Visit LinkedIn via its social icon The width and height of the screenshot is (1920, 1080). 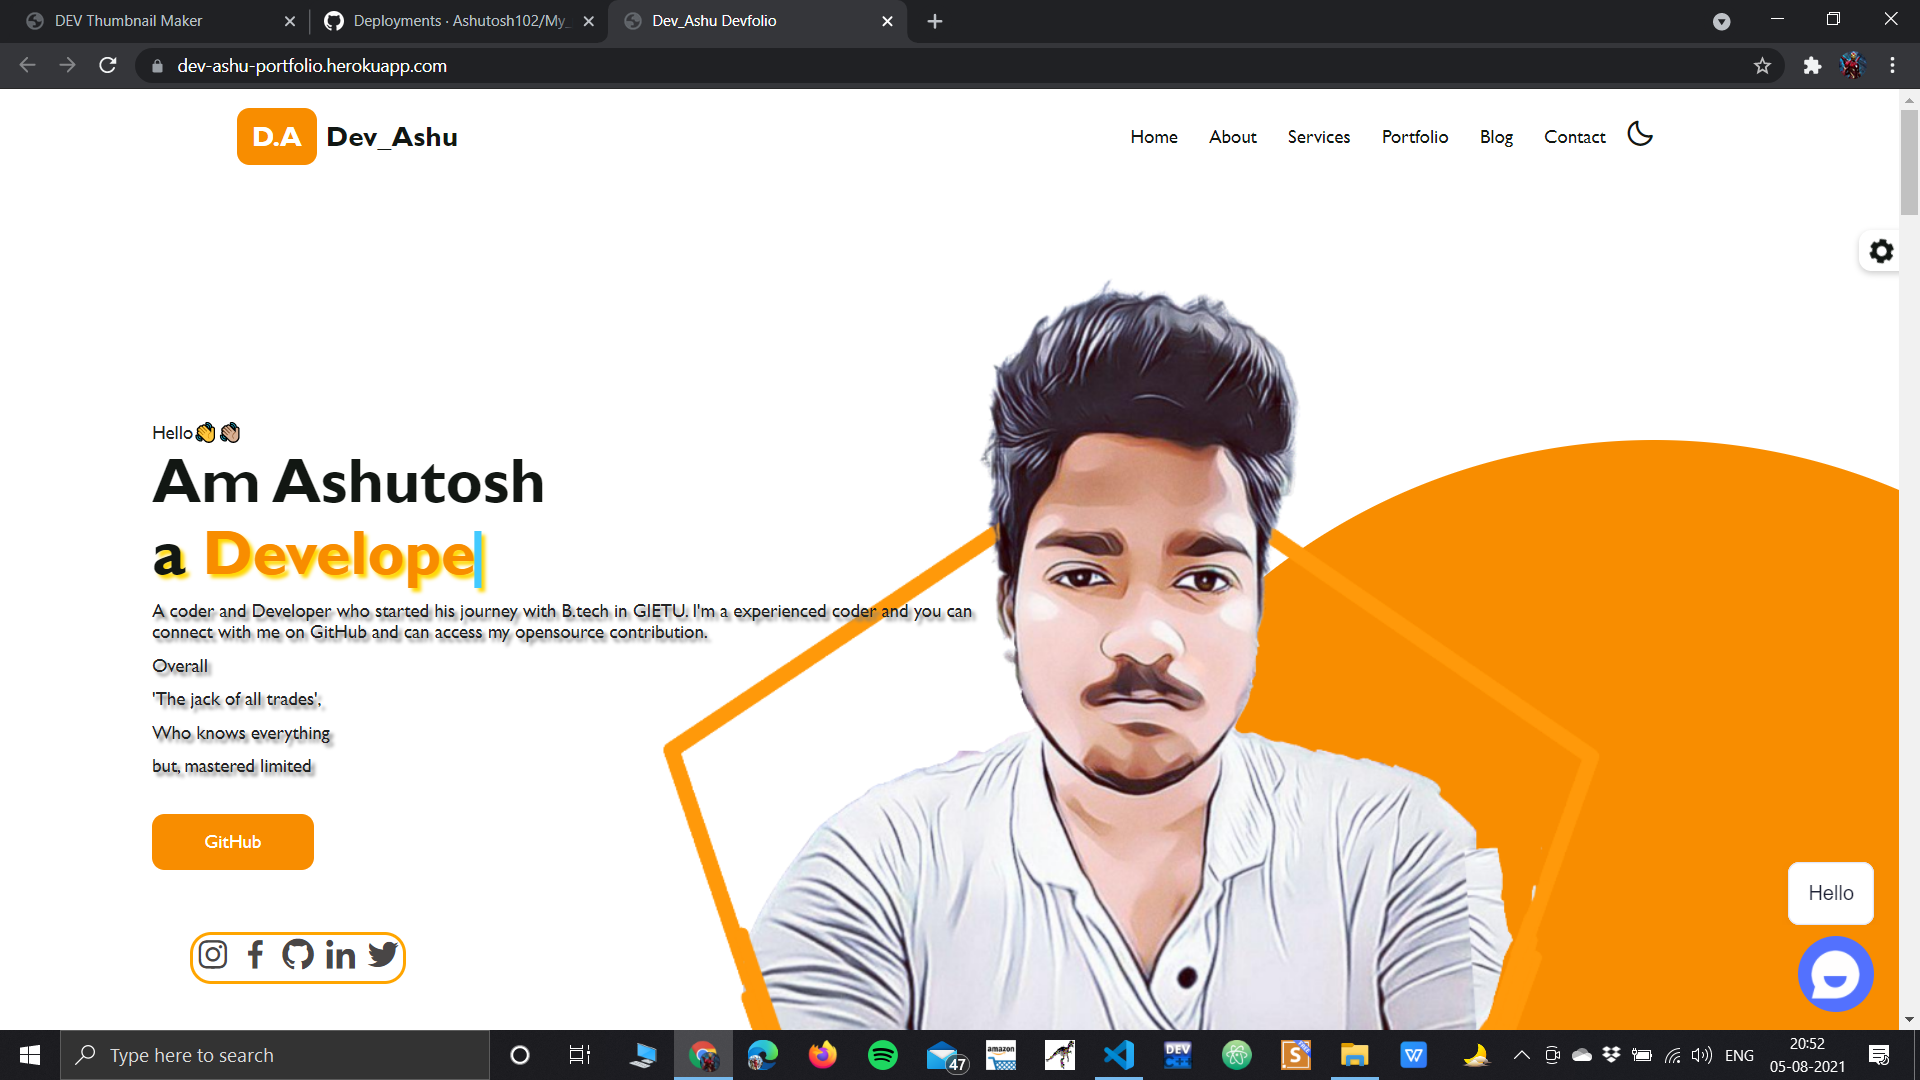[339, 955]
